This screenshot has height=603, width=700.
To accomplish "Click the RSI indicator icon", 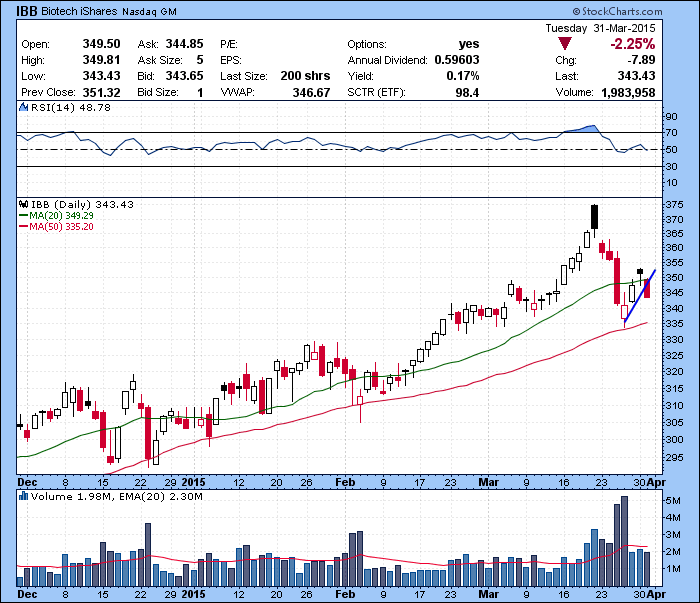I will pyautogui.click(x=23, y=107).
